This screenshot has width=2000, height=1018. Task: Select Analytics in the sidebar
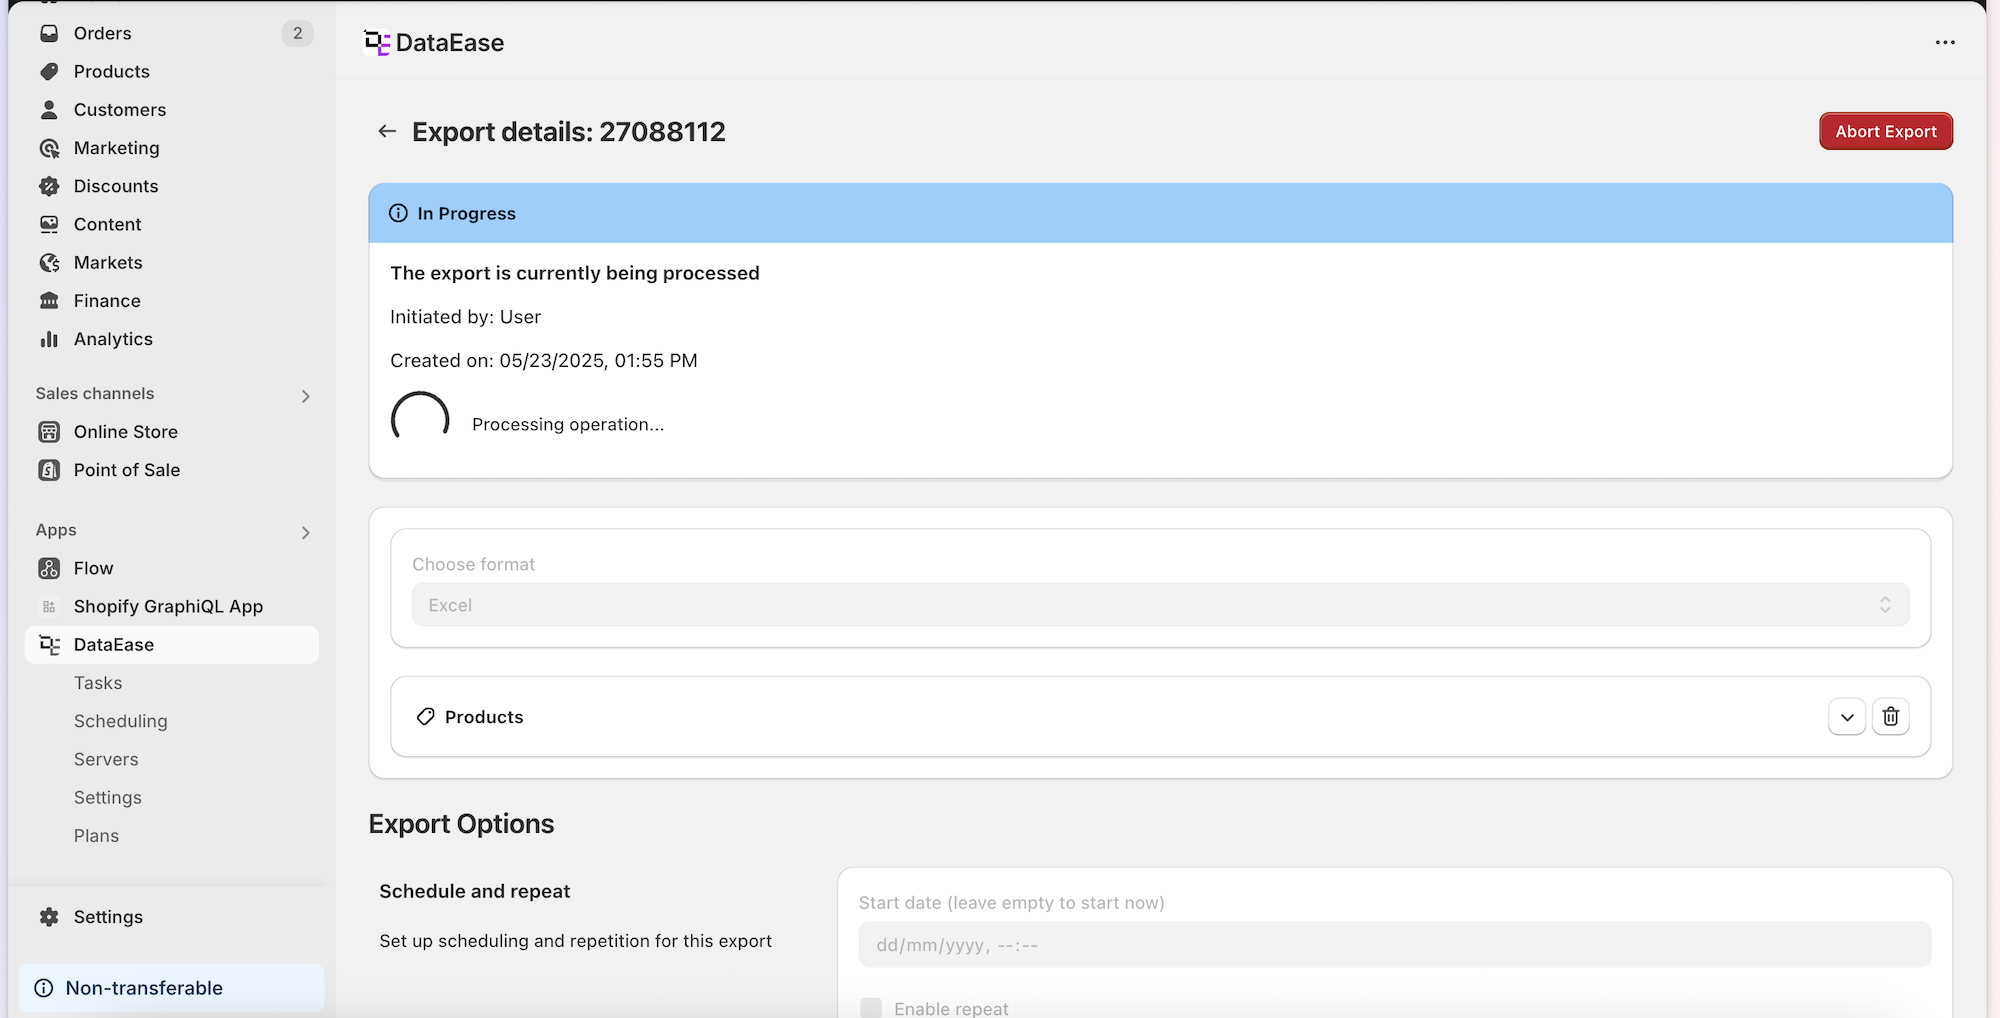[113, 339]
